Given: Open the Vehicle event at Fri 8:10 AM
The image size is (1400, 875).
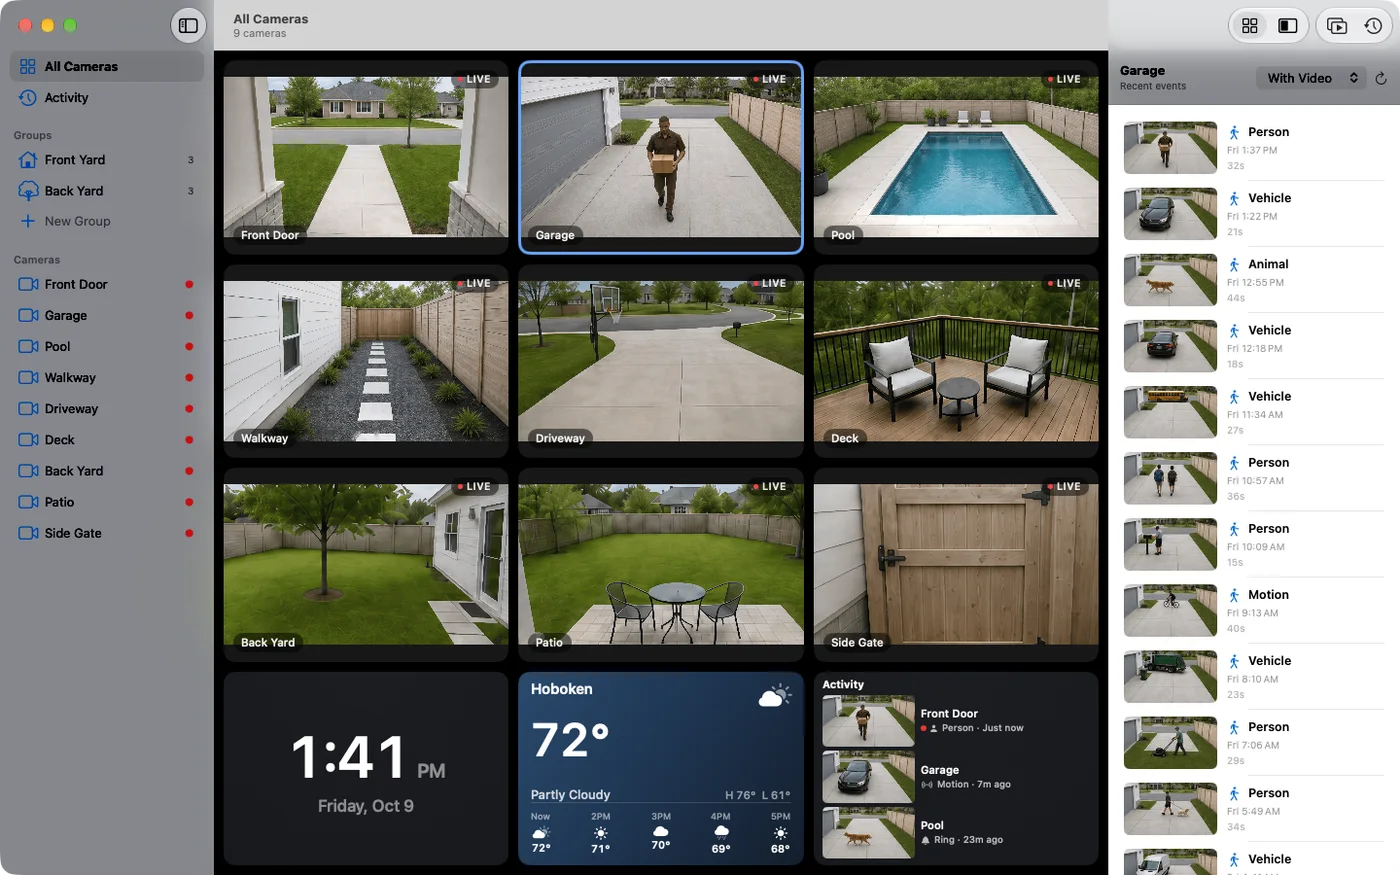Looking at the screenshot, I should [1254, 676].
